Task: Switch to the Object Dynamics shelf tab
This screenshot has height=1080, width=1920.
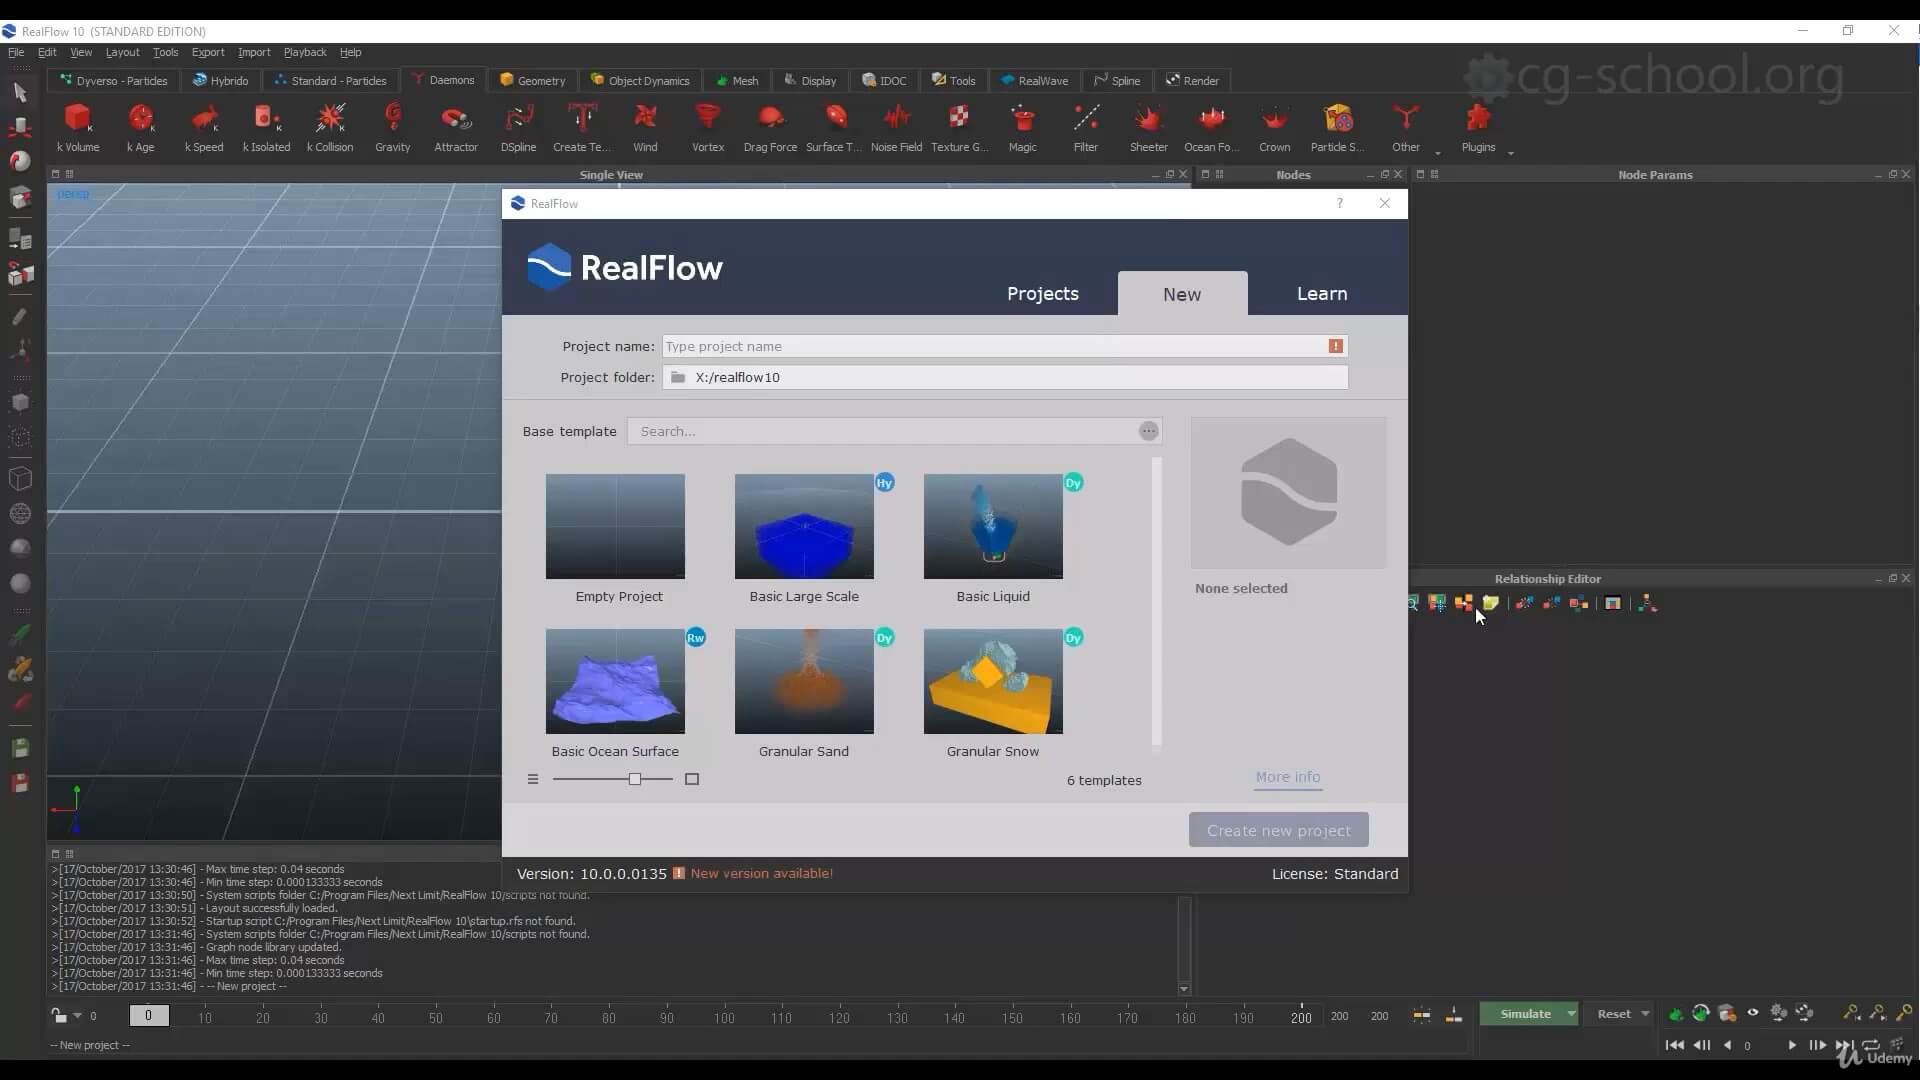Action: click(x=640, y=80)
